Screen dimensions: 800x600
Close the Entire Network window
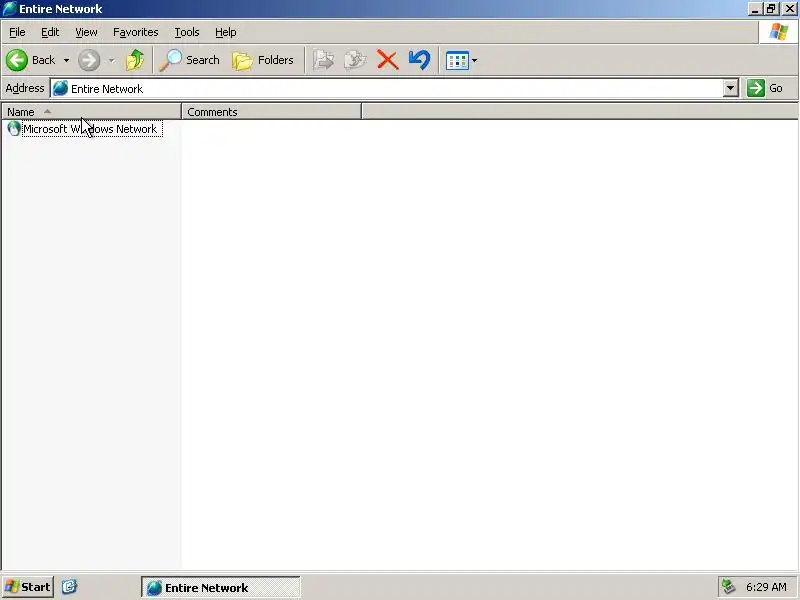pos(789,9)
